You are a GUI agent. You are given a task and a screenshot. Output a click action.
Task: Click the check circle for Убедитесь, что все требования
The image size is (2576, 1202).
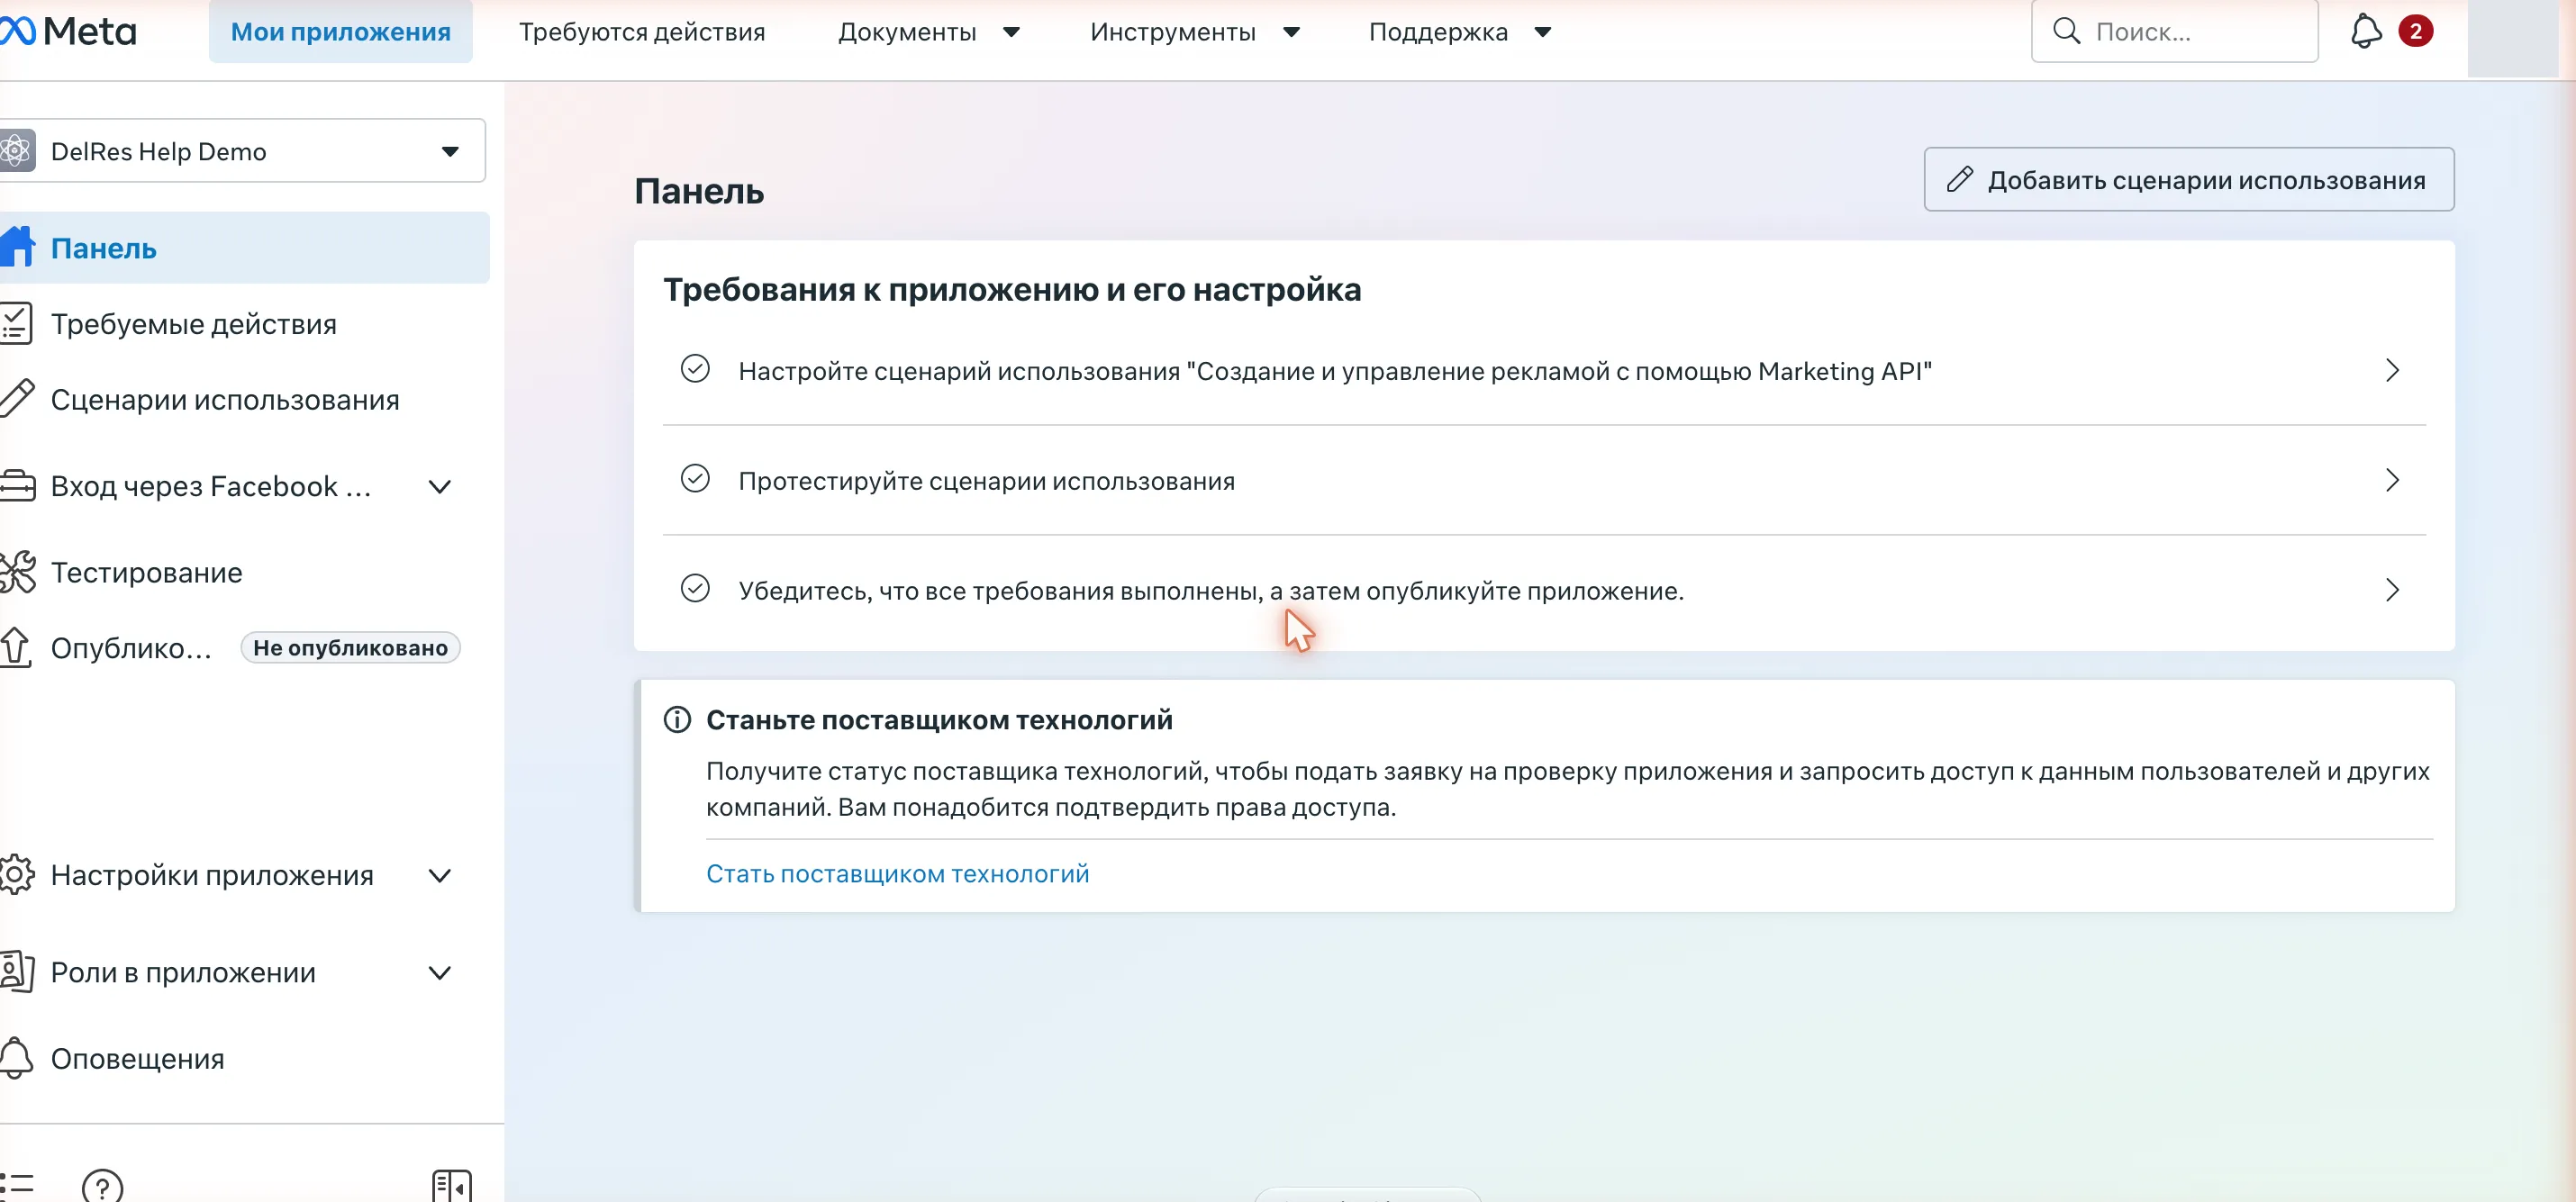pyautogui.click(x=695, y=589)
